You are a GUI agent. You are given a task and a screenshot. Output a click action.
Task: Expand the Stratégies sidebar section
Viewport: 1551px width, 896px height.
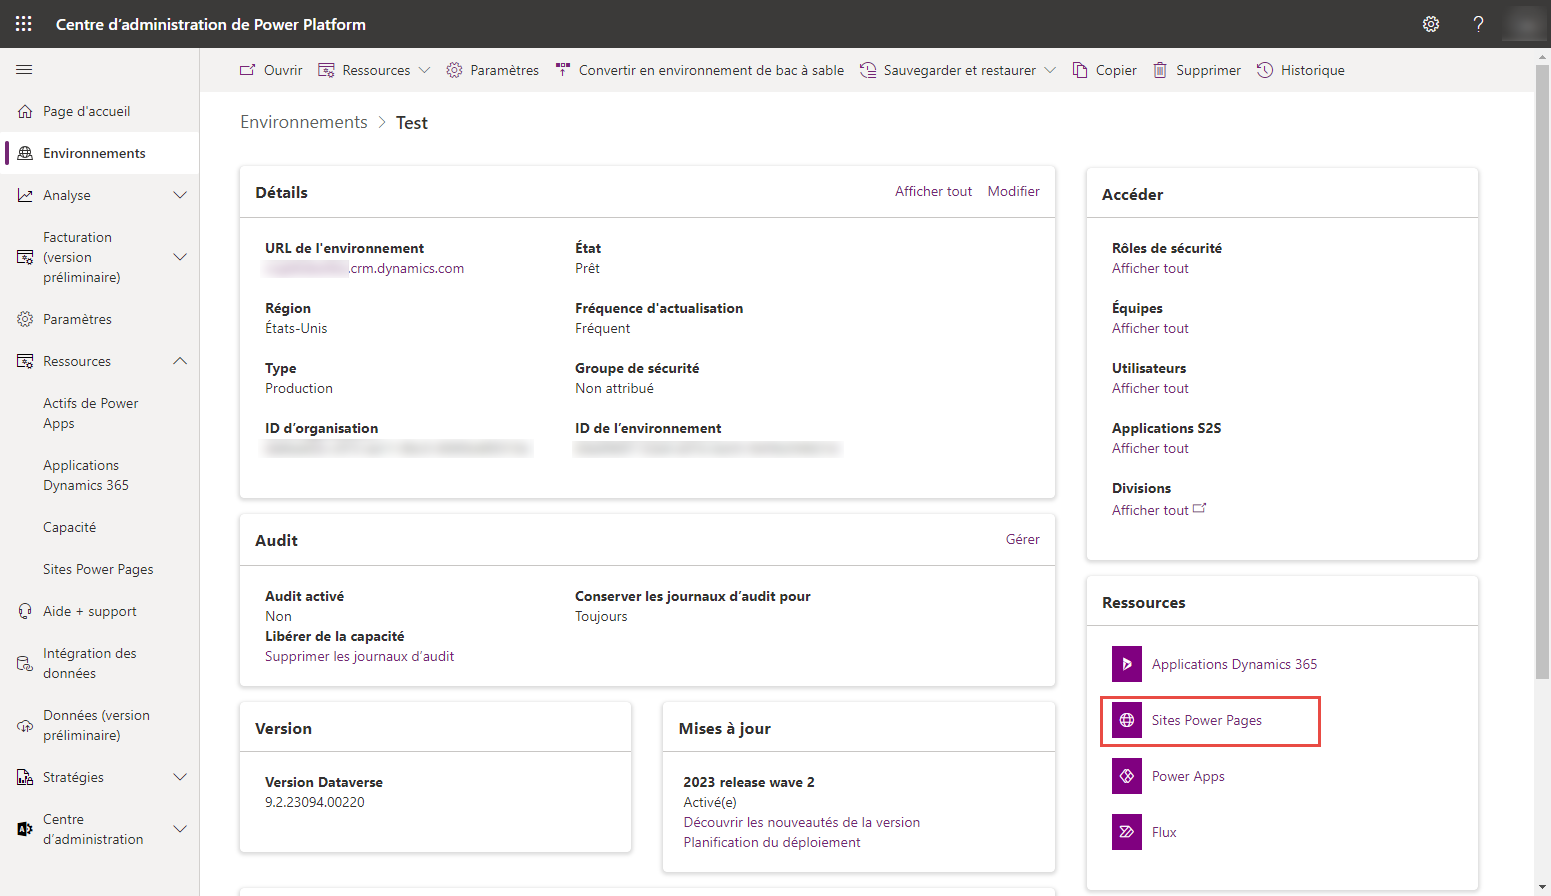(180, 777)
